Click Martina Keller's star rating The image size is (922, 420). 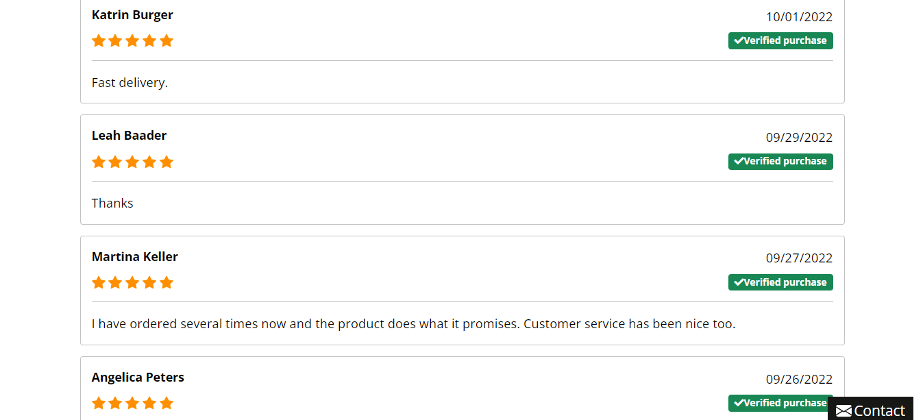pos(132,282)
